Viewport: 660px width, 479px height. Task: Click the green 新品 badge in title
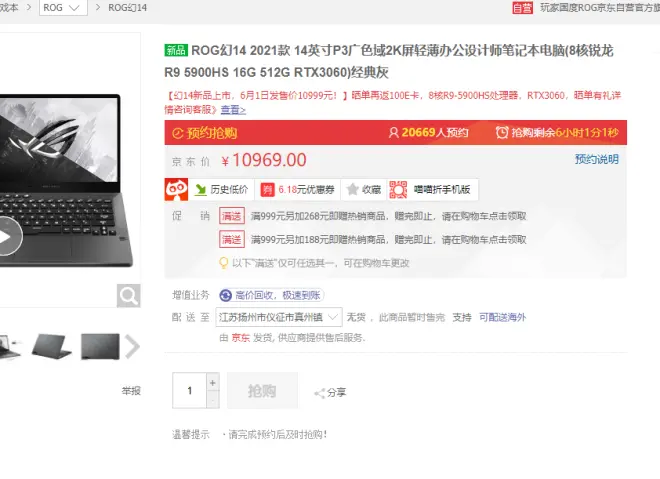(176, 50)
